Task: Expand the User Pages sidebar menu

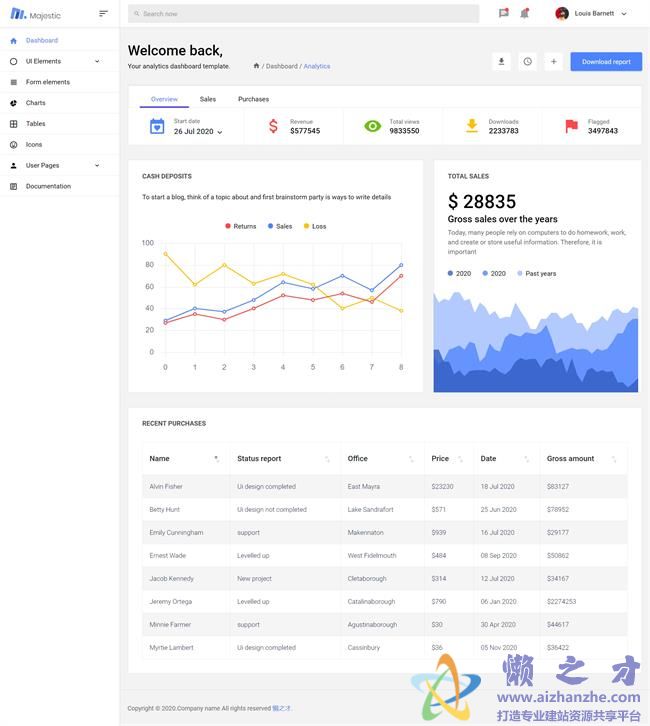Action: pyautogui.click(x=59, y=165)
